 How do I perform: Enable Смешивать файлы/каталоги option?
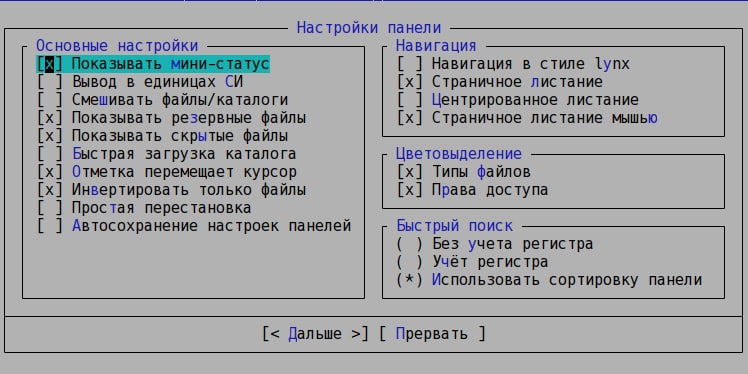162,100
